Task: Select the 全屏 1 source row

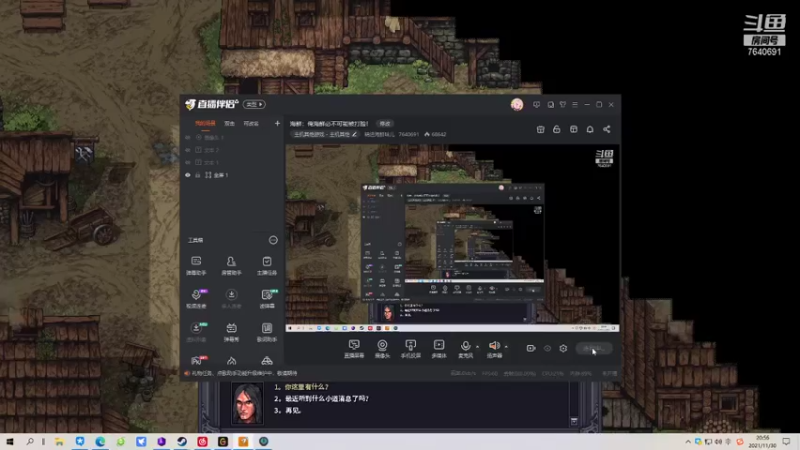Action: click(232, 175)
